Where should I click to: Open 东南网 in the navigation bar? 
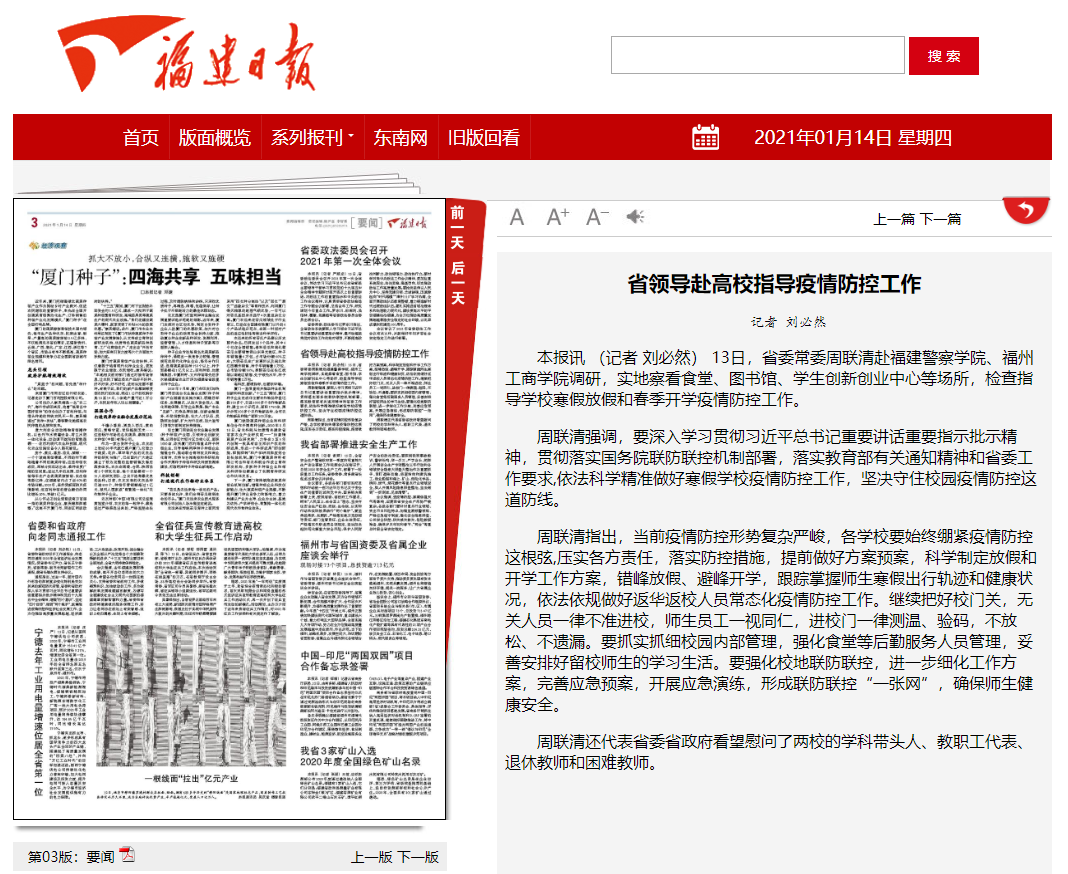pos(400,138)
